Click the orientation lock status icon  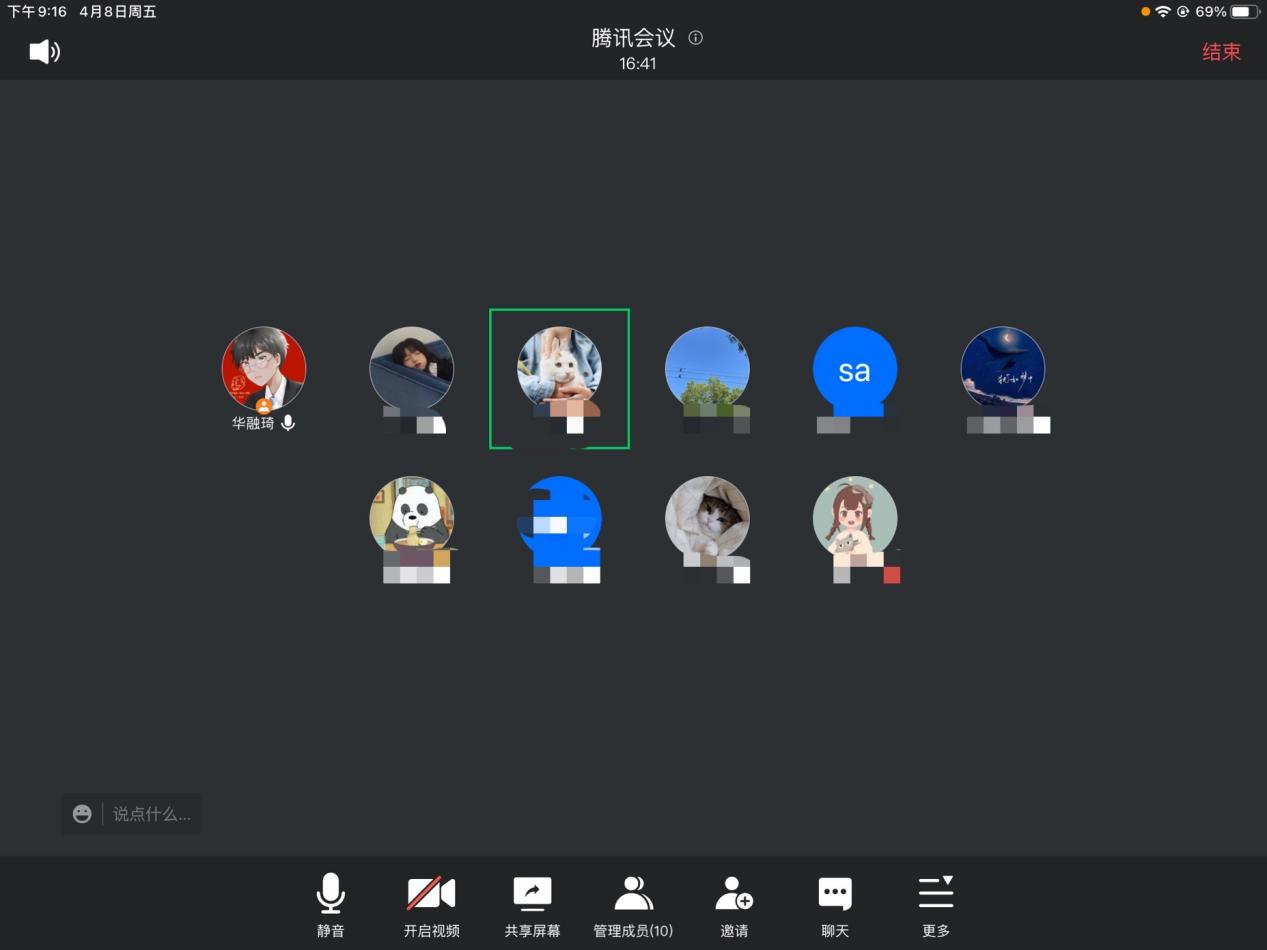[1183, 12]
